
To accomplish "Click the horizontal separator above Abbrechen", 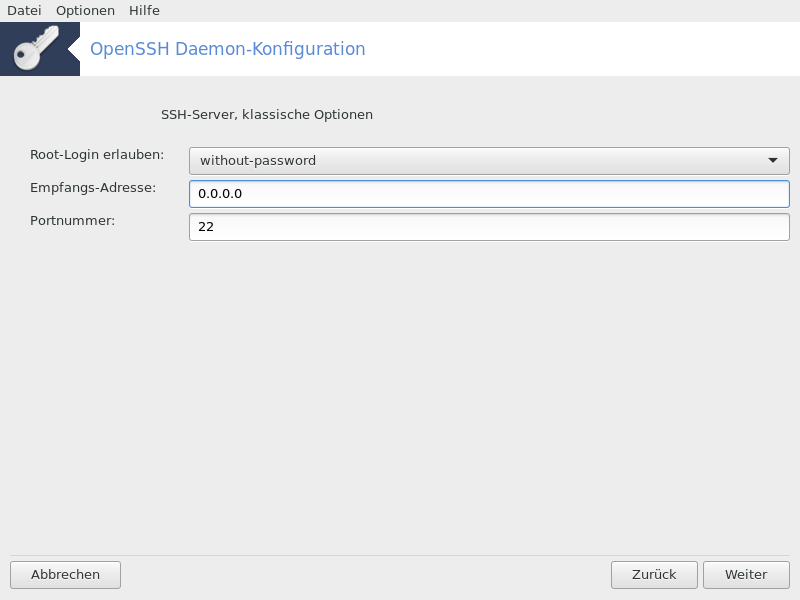I will click(x=400, y=555).
